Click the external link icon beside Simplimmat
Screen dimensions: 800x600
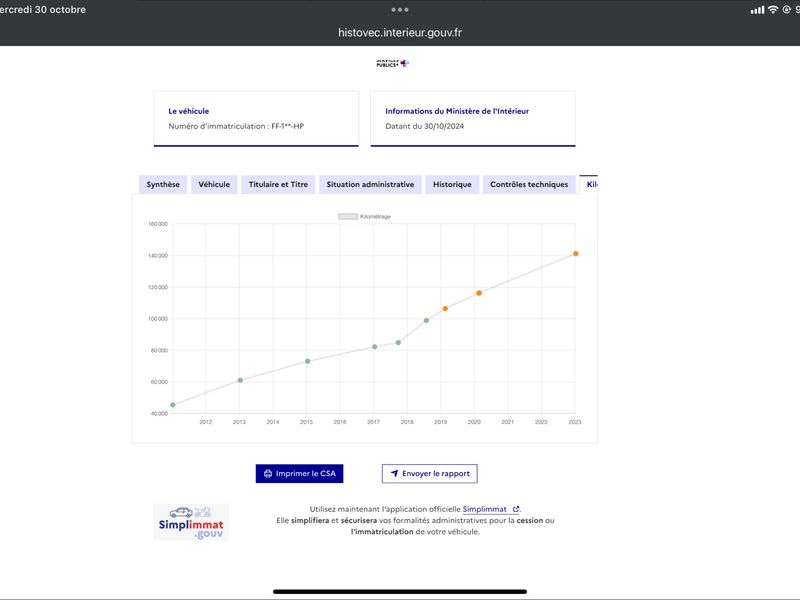click(x=516, y=509)
